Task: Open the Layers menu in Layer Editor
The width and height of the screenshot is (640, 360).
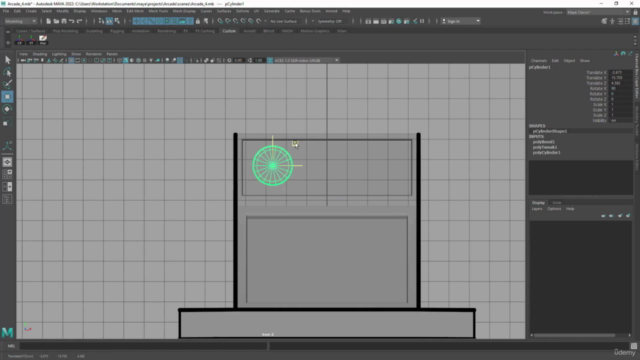Action: pos(537,209)
